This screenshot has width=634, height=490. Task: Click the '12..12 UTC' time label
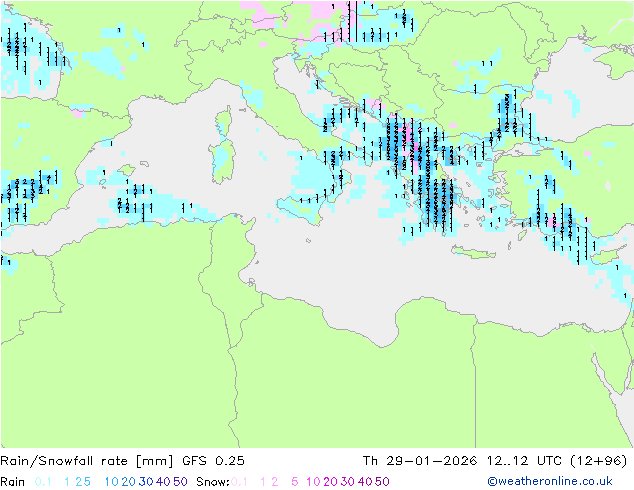pos(524,461)
